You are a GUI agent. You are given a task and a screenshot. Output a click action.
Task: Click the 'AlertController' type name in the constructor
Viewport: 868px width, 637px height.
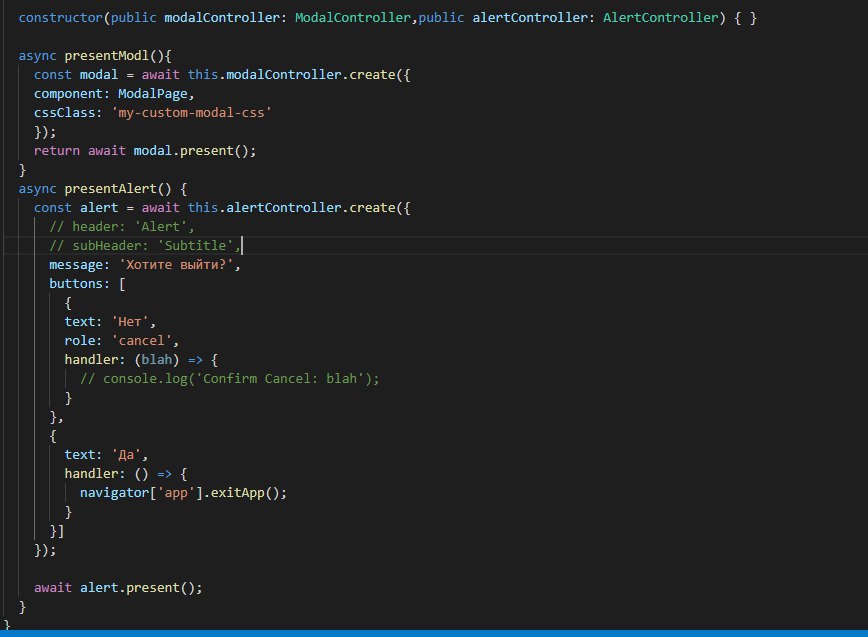click(660, 18)
